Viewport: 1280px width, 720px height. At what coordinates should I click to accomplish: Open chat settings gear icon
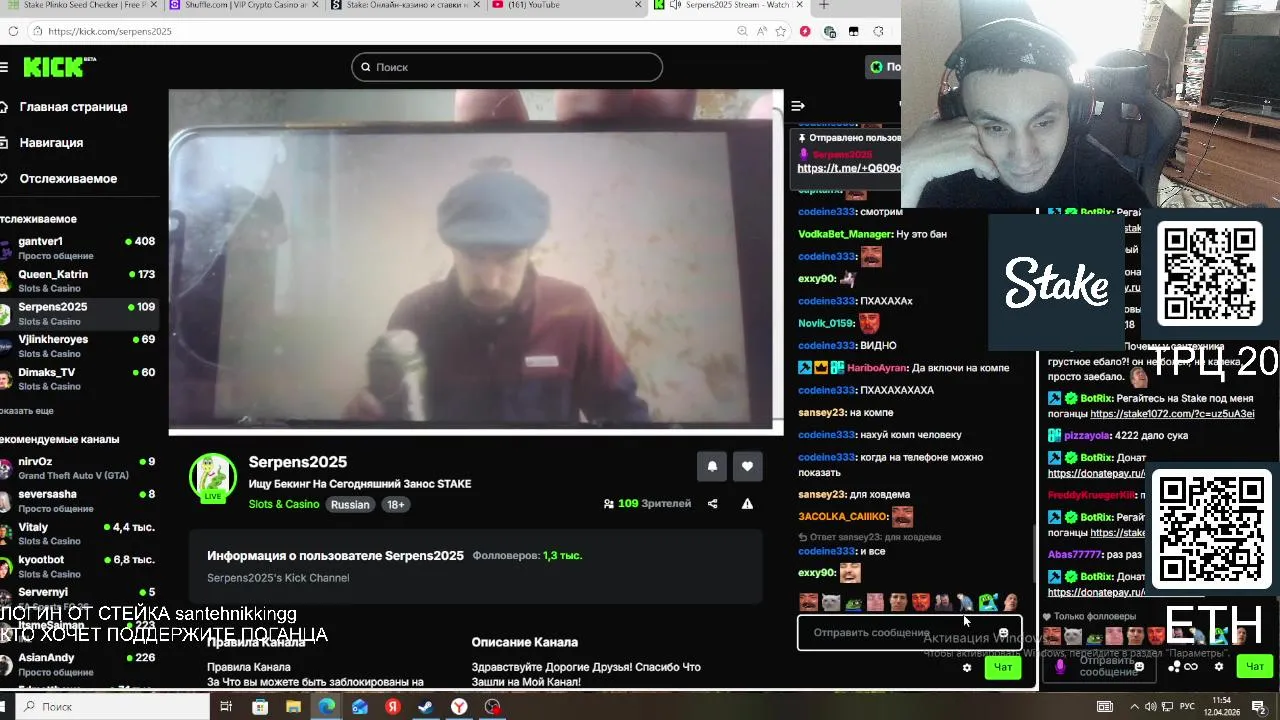[966, 668]
